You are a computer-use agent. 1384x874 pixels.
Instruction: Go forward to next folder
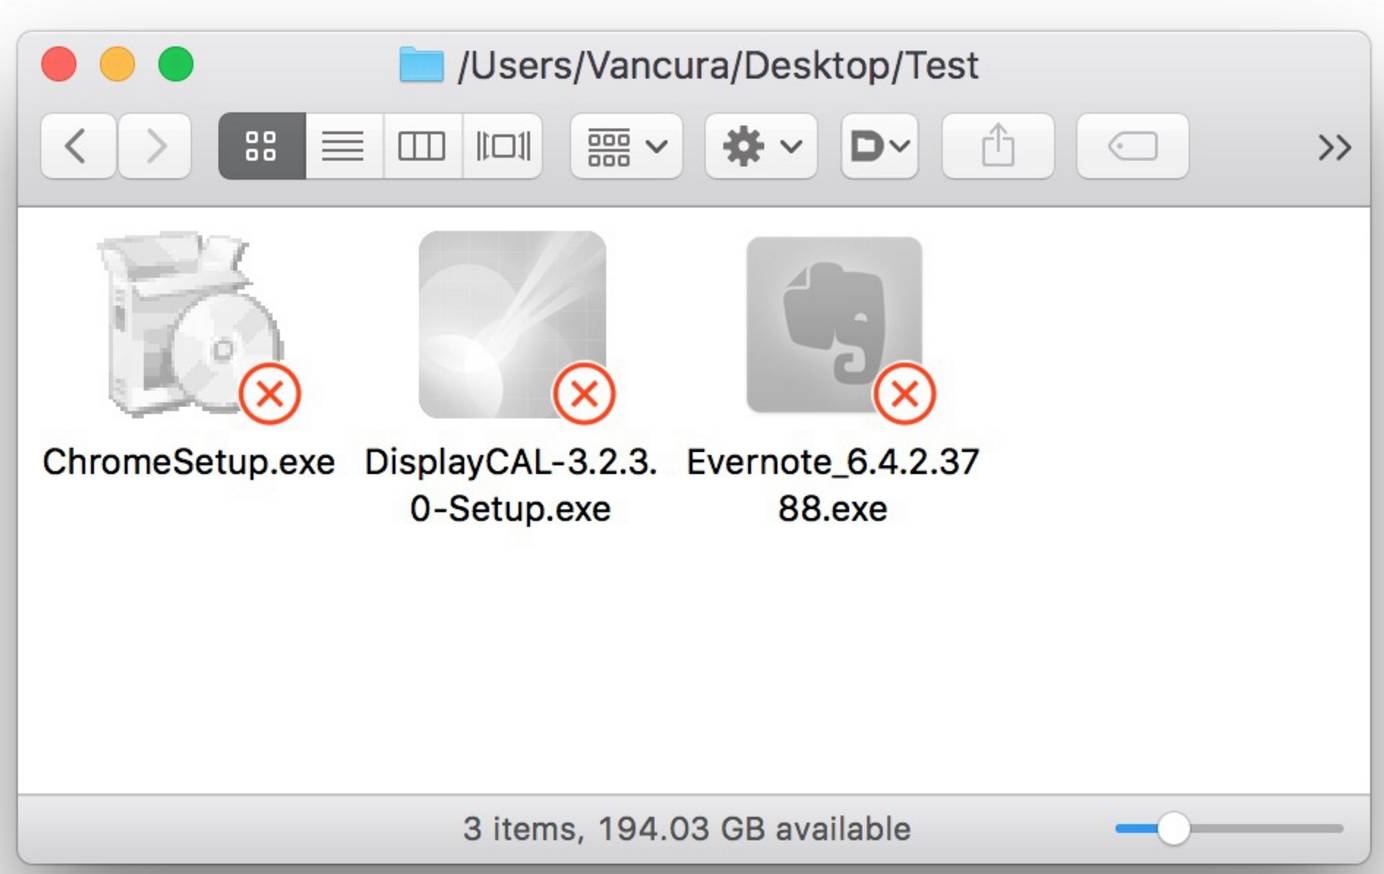point(155,147)
